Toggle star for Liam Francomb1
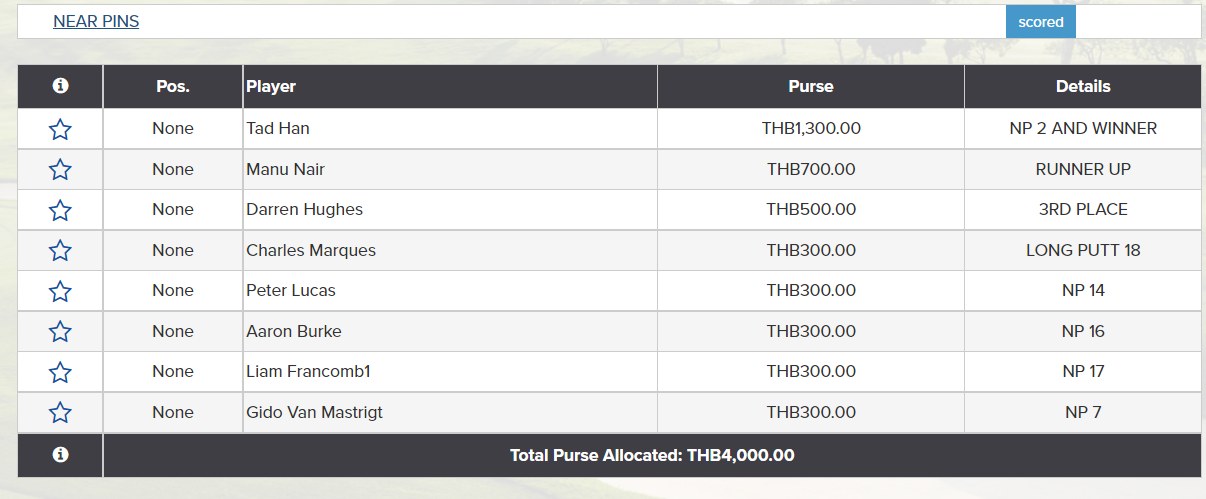Viewport: 1206px width, 499px height. [60, 372]
